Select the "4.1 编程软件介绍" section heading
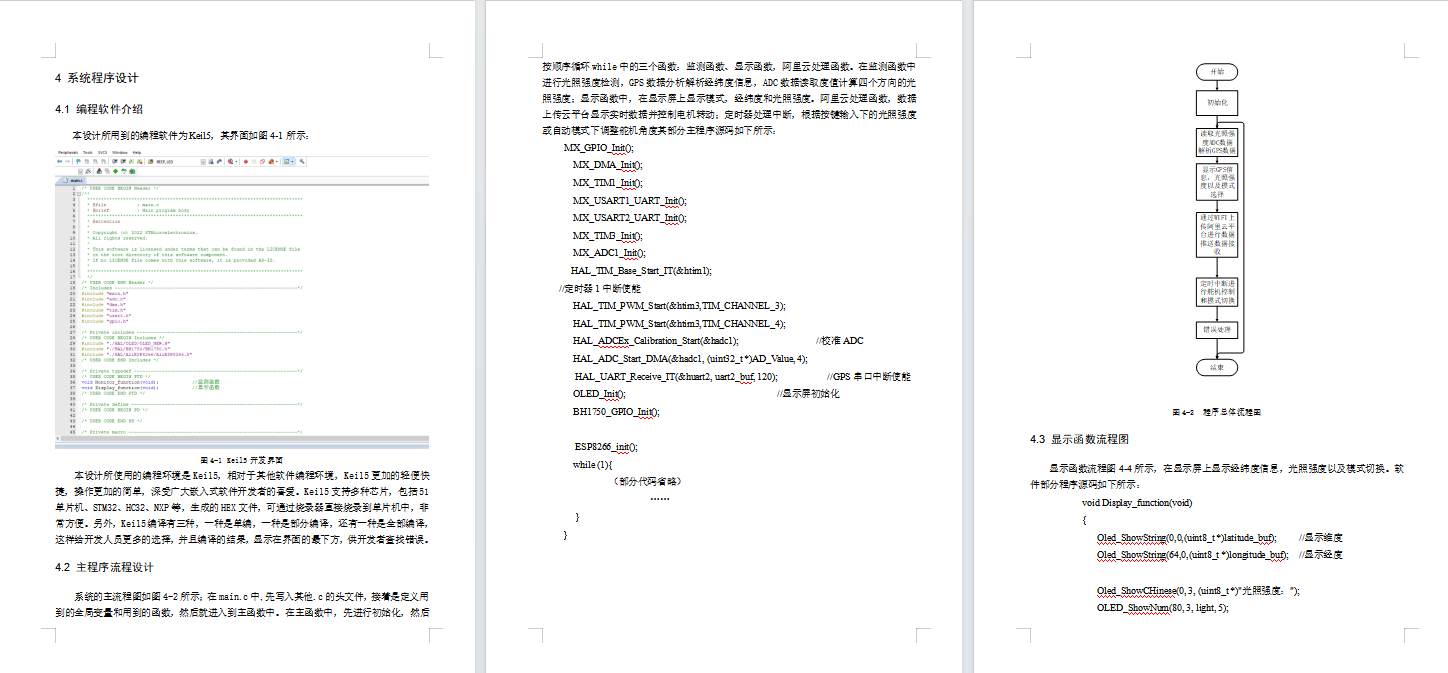This screenshot has width=1448, height=673. pos(106,110)
